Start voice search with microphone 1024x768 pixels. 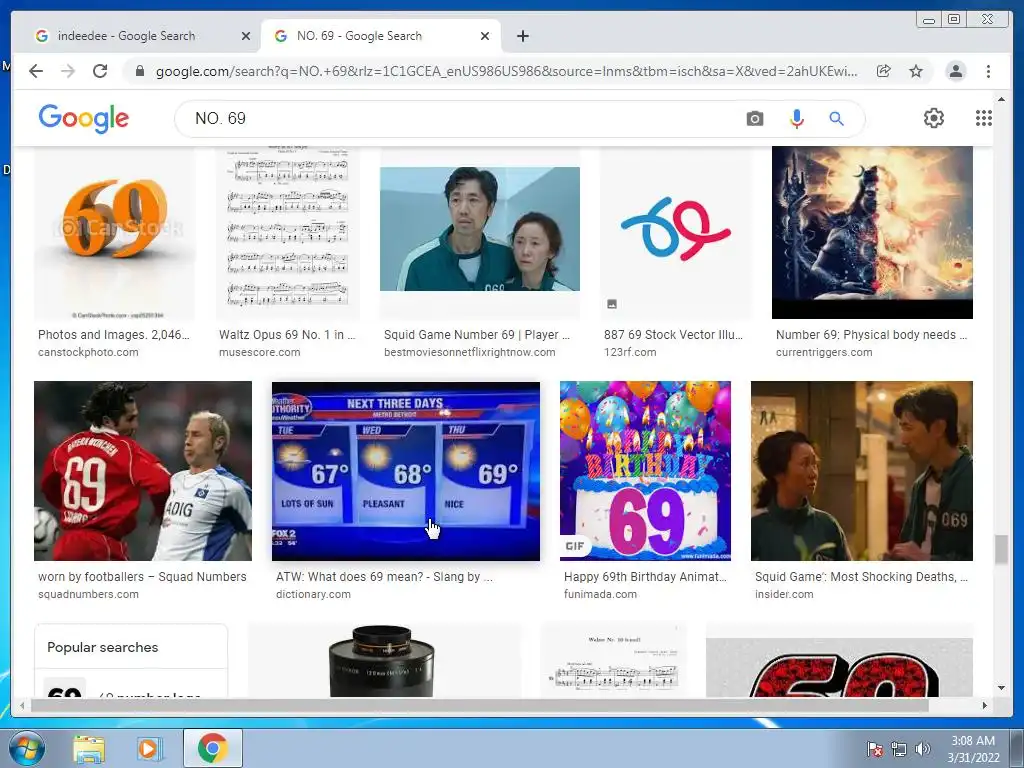click(x=796, y=119)
